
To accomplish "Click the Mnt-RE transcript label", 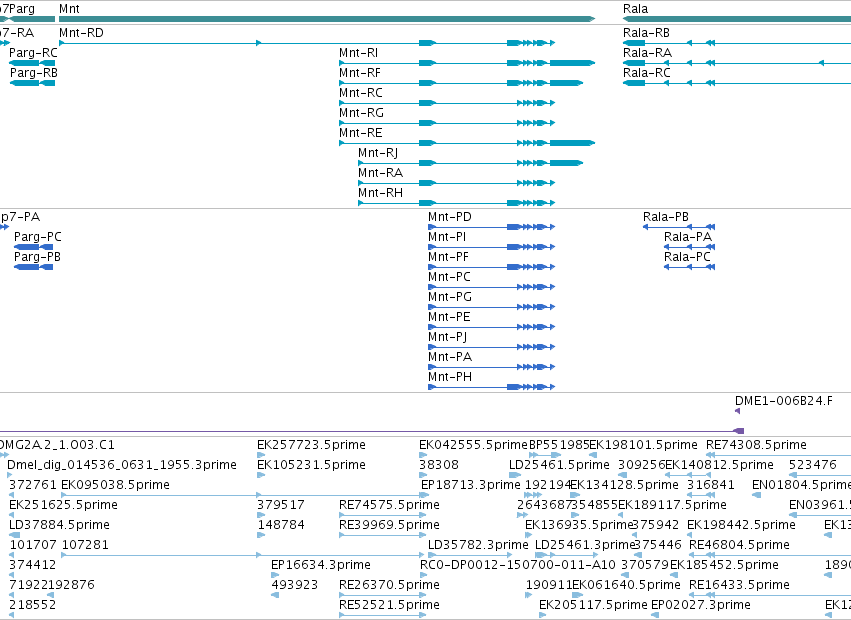I will (x=361, y=133).
